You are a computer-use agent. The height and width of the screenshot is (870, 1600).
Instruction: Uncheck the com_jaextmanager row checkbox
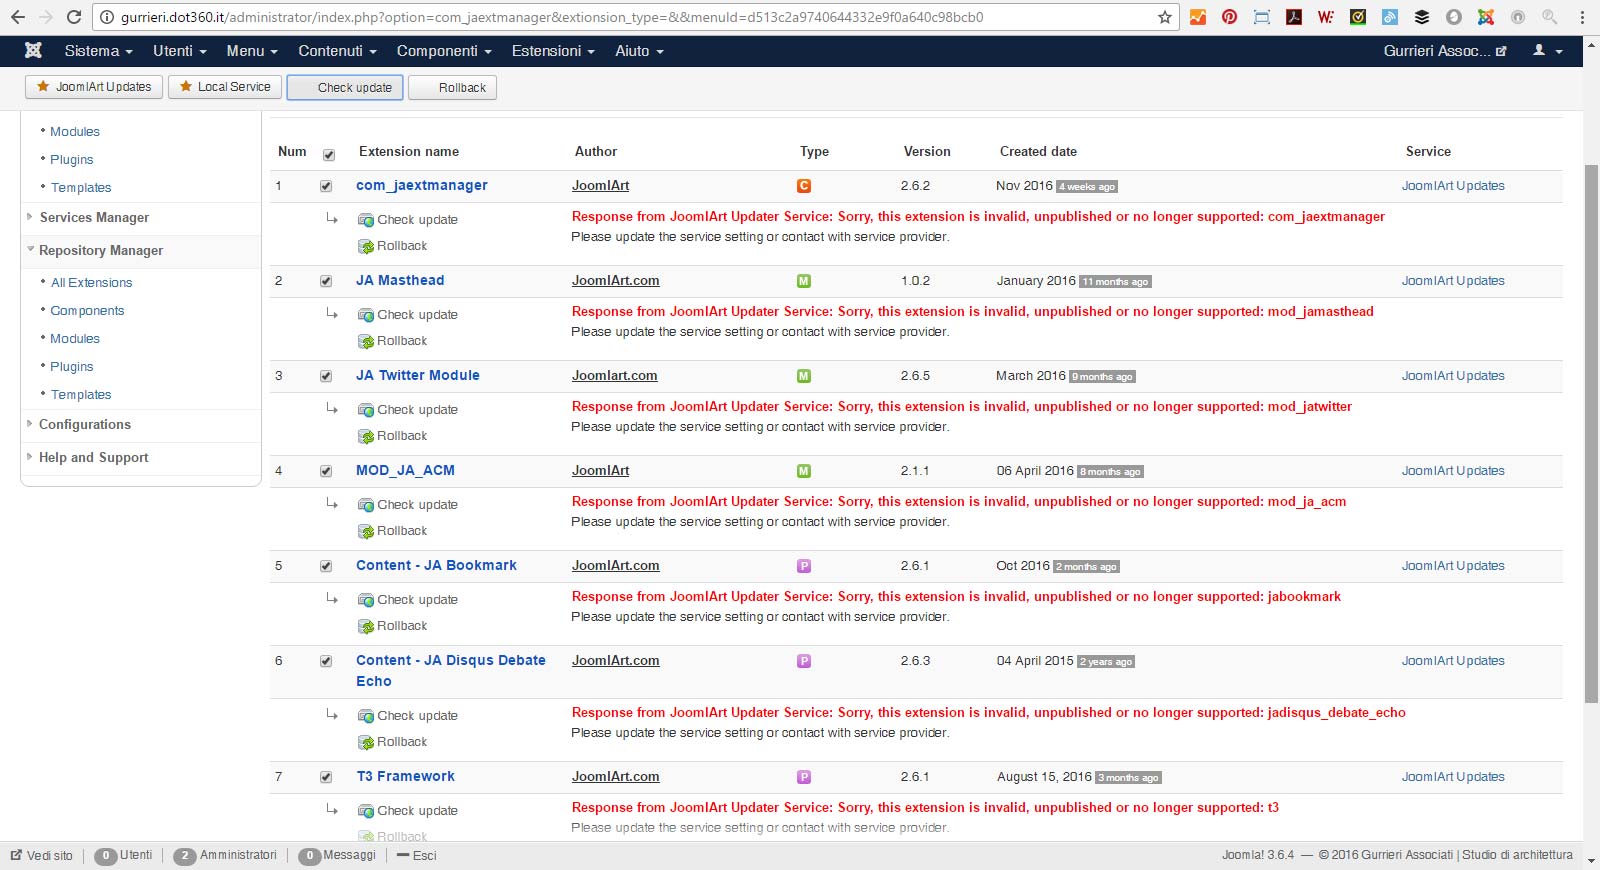(x=325, y=186)
